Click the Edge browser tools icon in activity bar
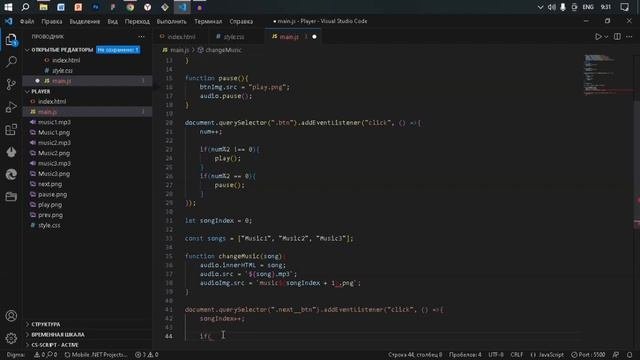The image size is (640, 360). 11,174
